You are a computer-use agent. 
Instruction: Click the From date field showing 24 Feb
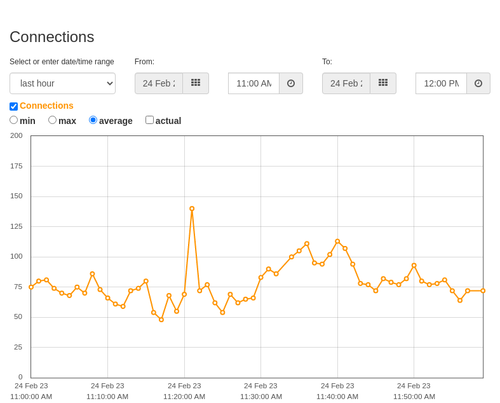click(x=159, y=83)
